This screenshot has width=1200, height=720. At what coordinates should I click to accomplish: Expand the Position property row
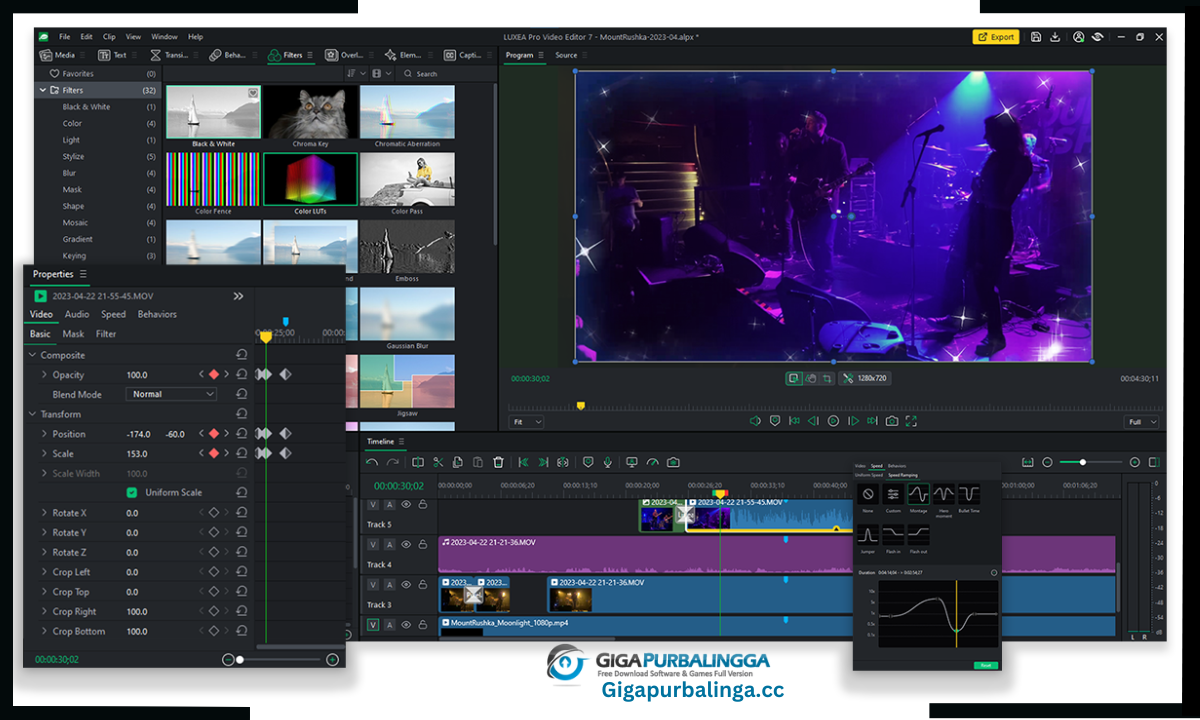44,434
